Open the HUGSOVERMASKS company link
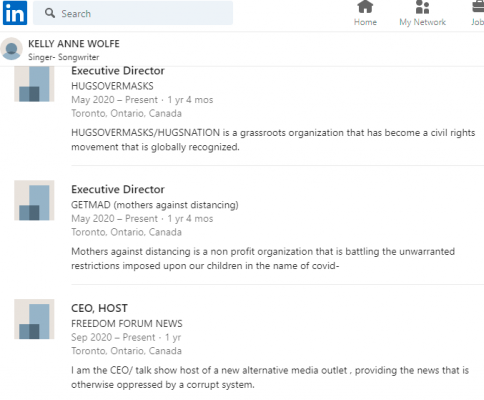 pos(112,86)
